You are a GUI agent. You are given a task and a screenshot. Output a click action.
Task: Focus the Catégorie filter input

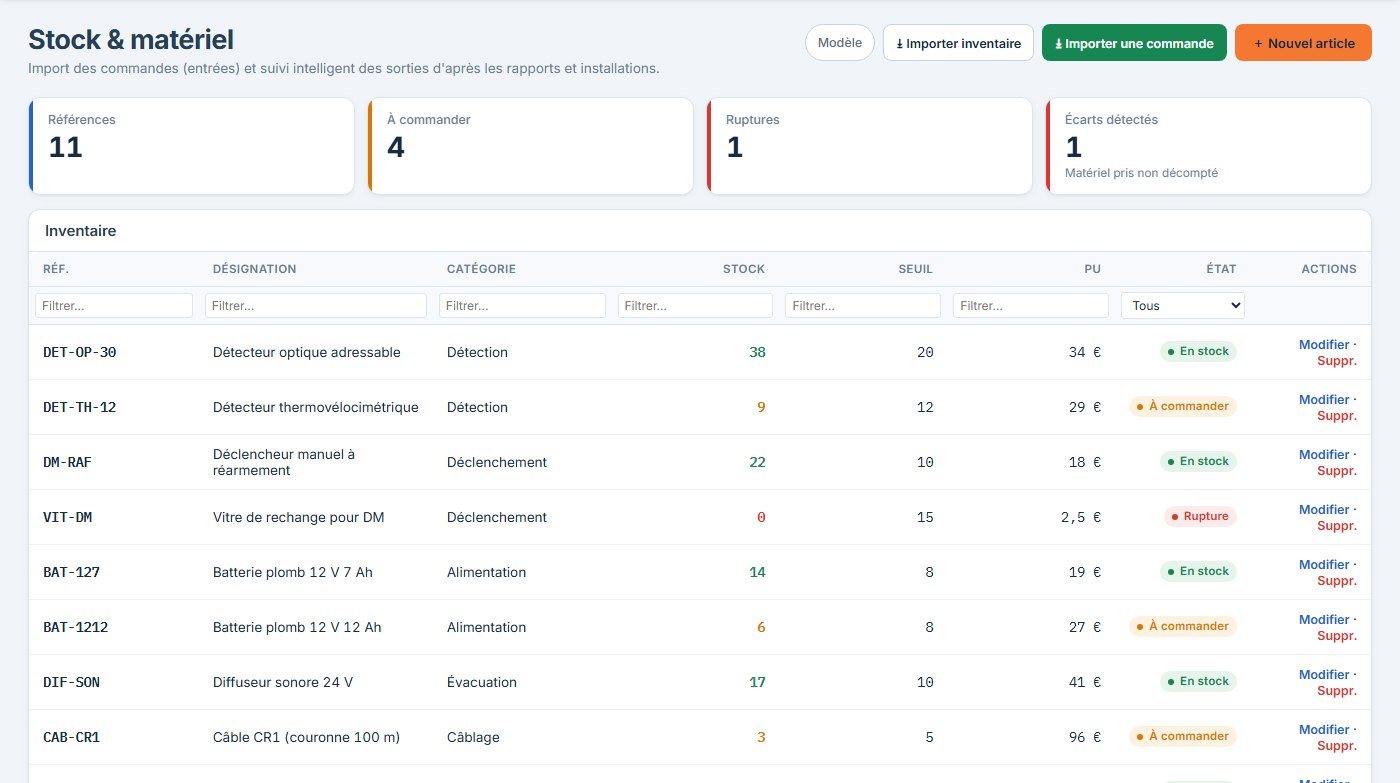(x=522, y=306)
